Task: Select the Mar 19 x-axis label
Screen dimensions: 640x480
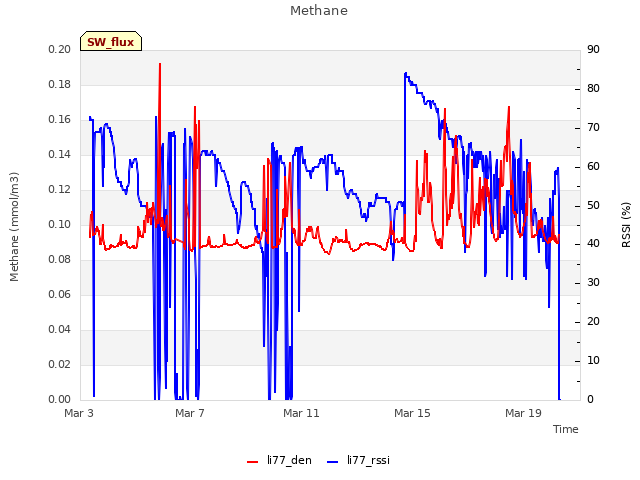Action: tap(523, 413)
